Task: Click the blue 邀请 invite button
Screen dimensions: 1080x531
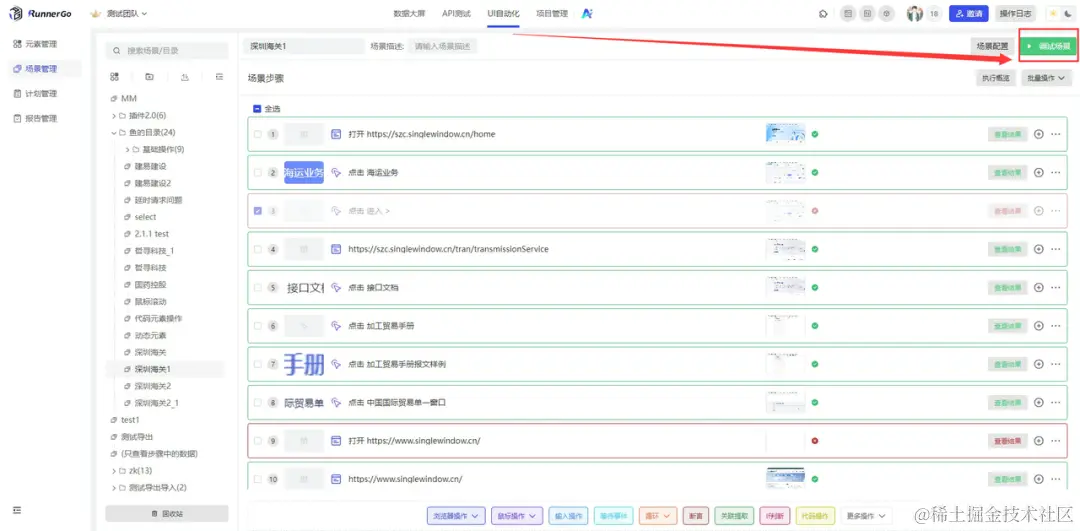Action: coord(968,14)
